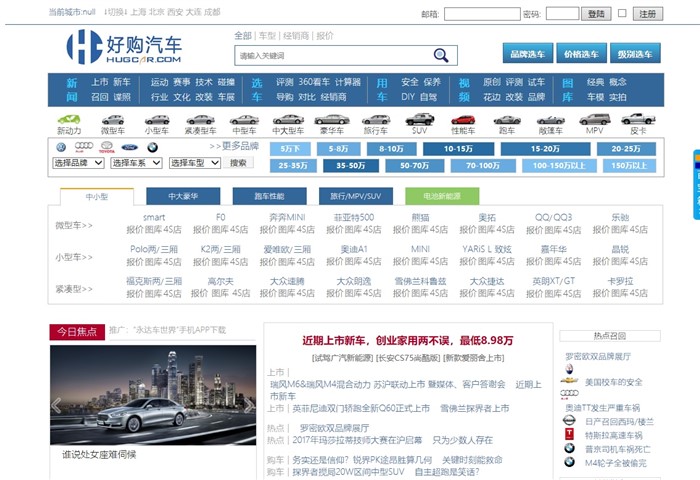Open the 好购汽车 HUGCAR.COM logo
700x480 pixels.
(124, 47)
